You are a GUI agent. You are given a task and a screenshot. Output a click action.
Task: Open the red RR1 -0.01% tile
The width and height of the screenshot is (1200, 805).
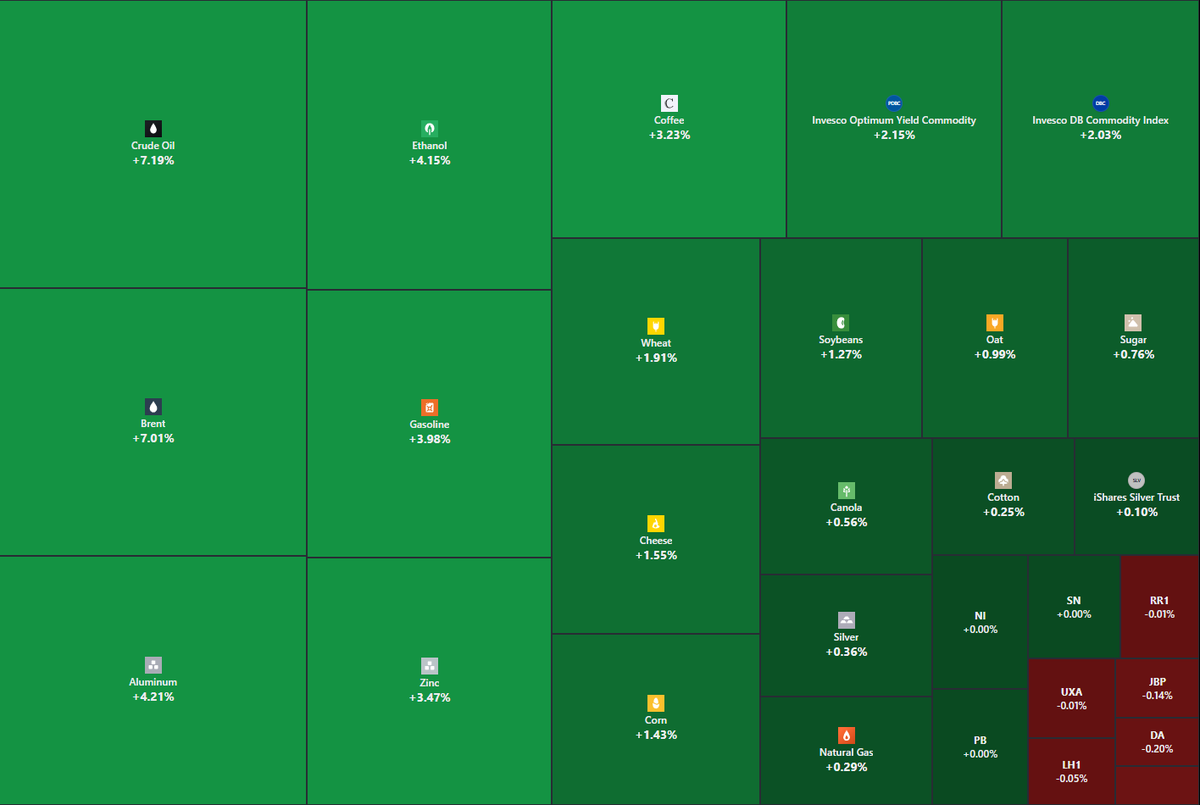(1160, 607)
